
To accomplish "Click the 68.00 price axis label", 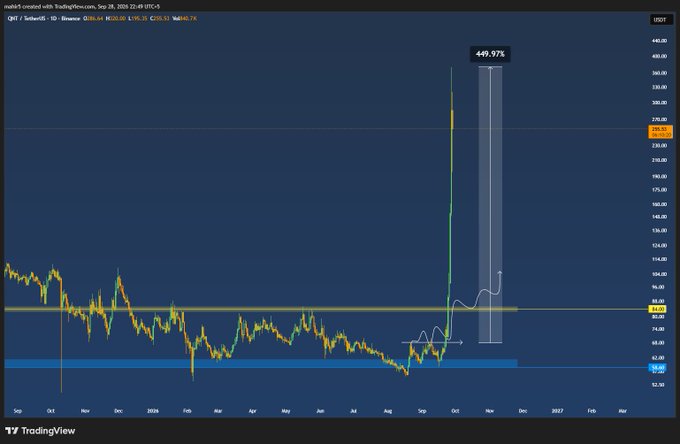I will point(658,343).
